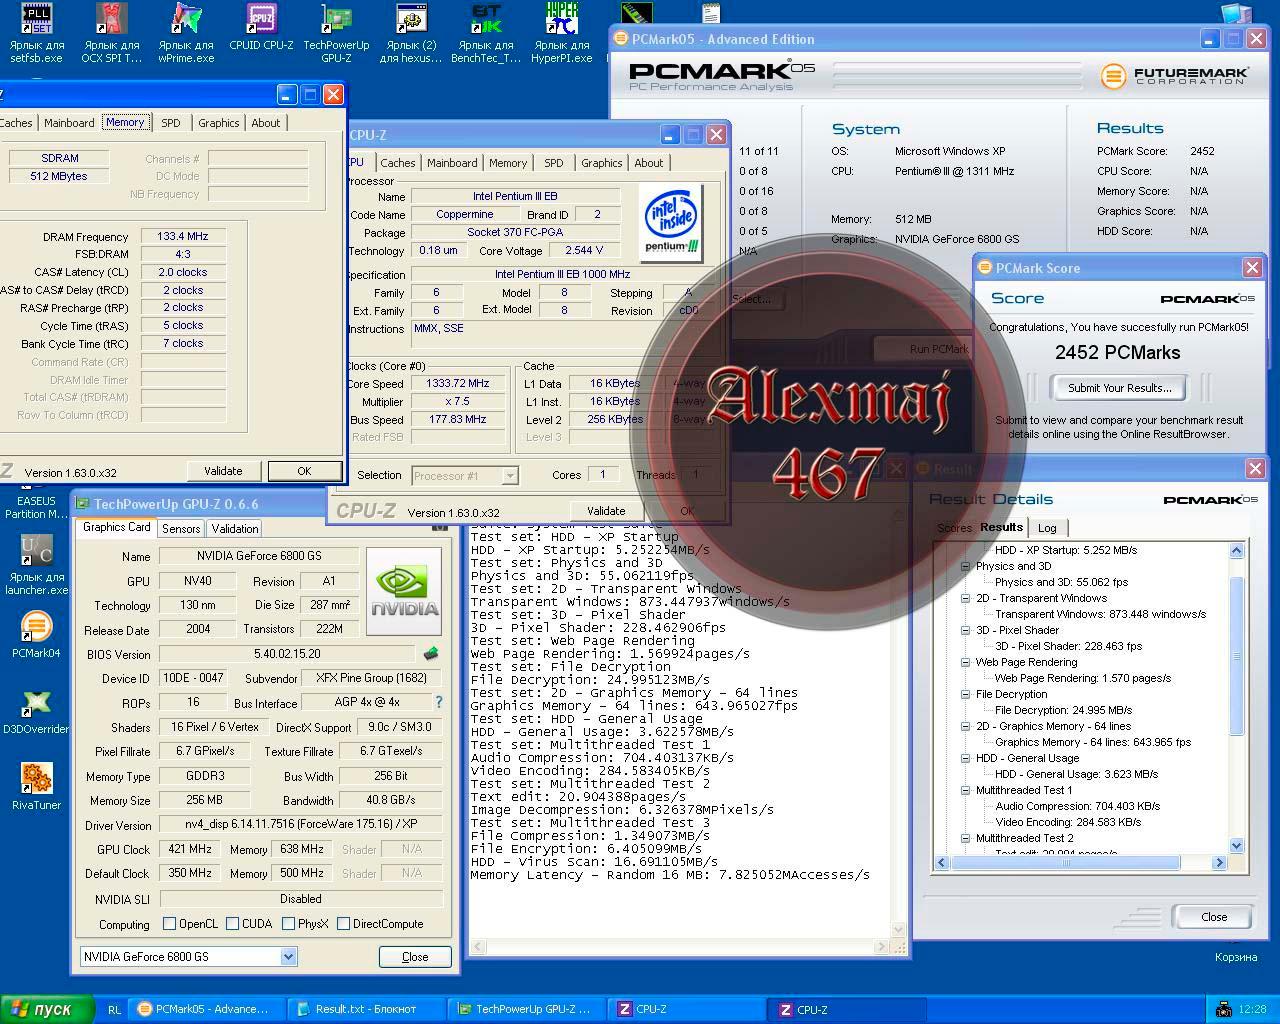The width and height of the screenshot is (1280, 1024).
Task: Open the Recycle Bin (Корзина) icon
Action: (1236, 957)
